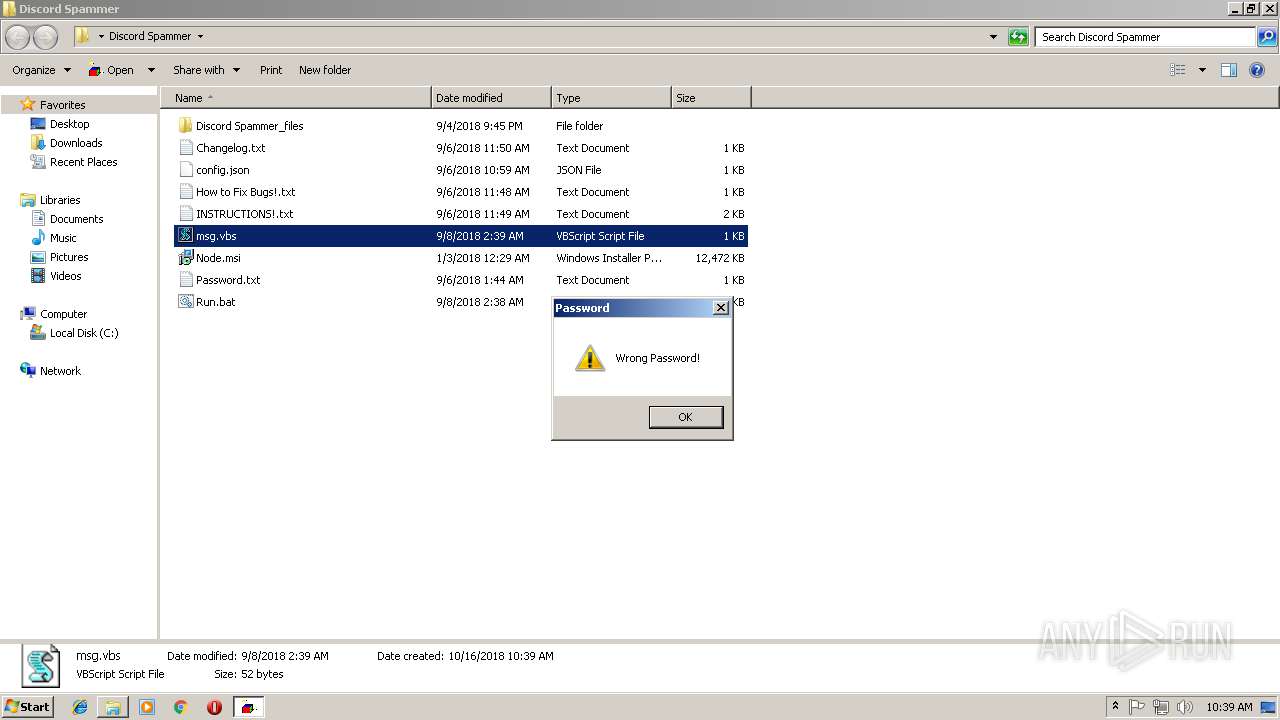Open the Music library

coord(63,238)
